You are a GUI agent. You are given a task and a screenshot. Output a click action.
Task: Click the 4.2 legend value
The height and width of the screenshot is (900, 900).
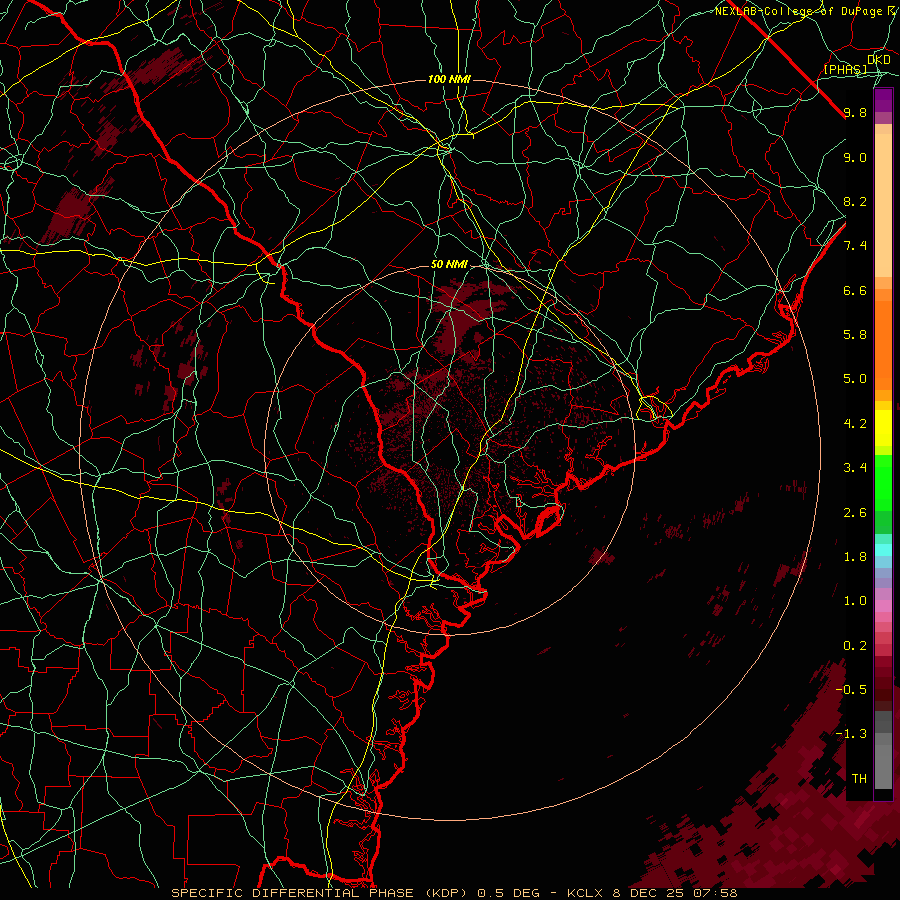(x=855, y=424)
